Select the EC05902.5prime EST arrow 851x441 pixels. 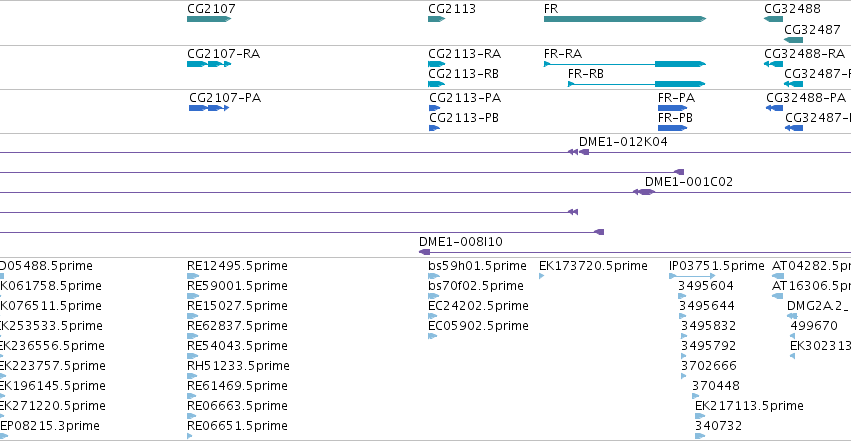tap(433, 336)
